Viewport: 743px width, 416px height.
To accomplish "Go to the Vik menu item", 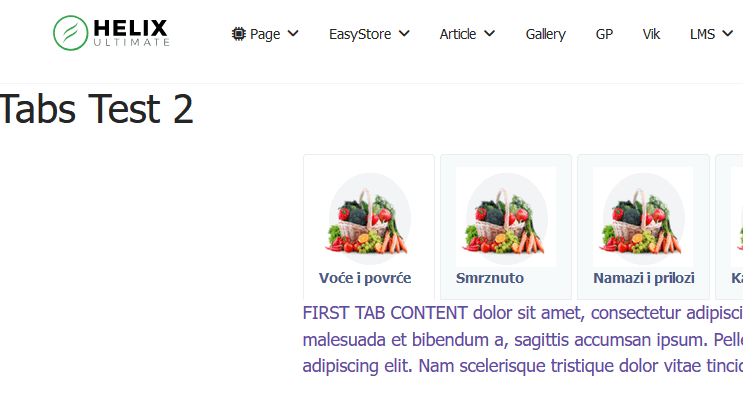I will [651, 34].
